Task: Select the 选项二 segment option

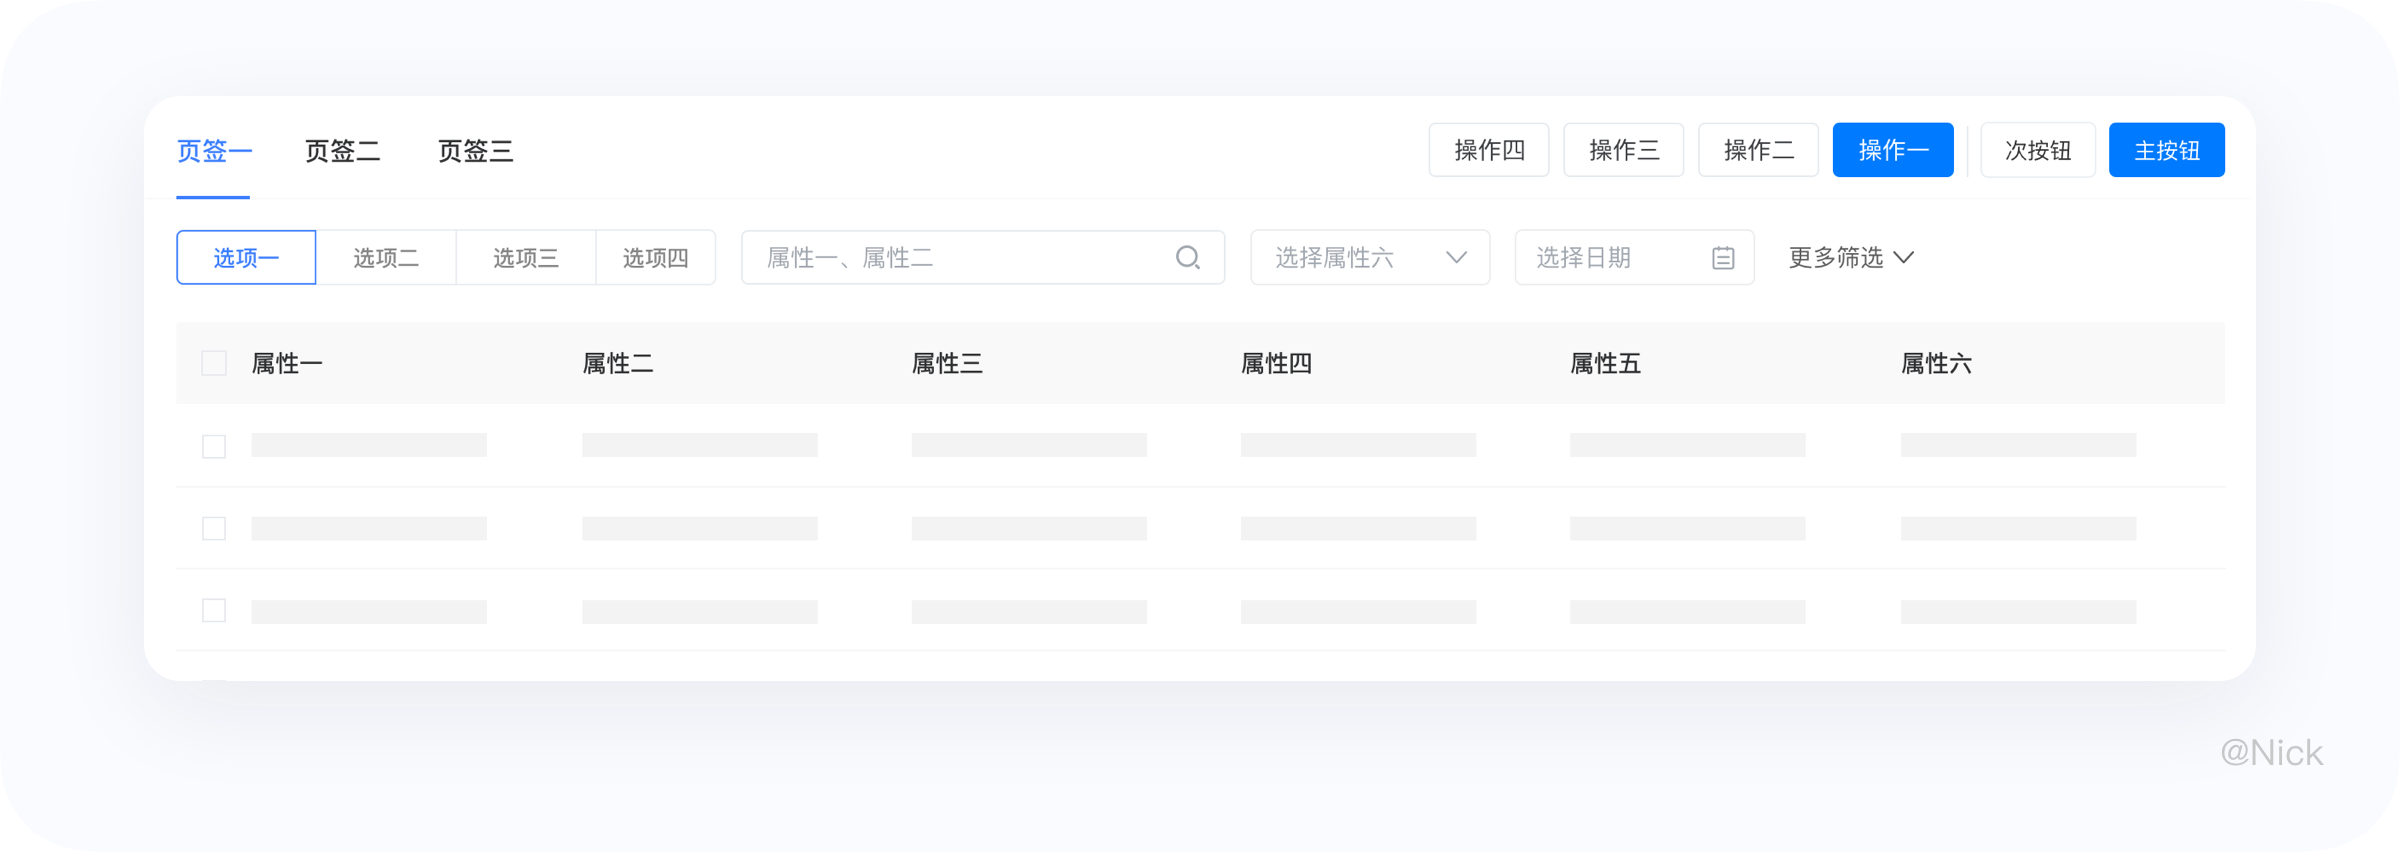Action: (386, 258)
